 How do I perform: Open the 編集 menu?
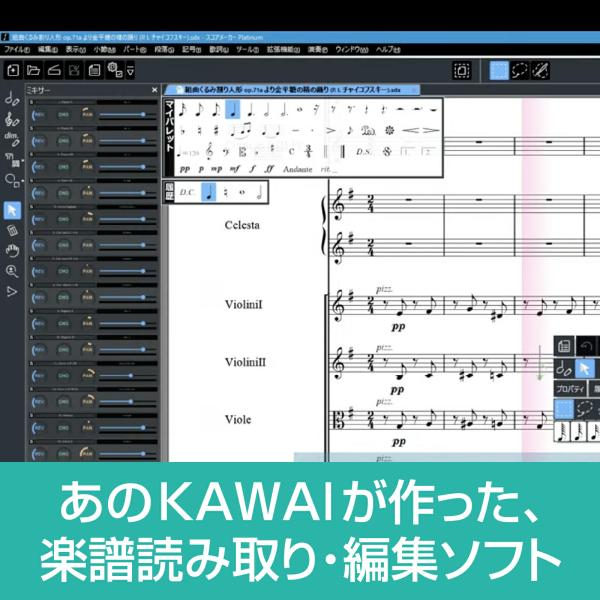tap(48, 50)
